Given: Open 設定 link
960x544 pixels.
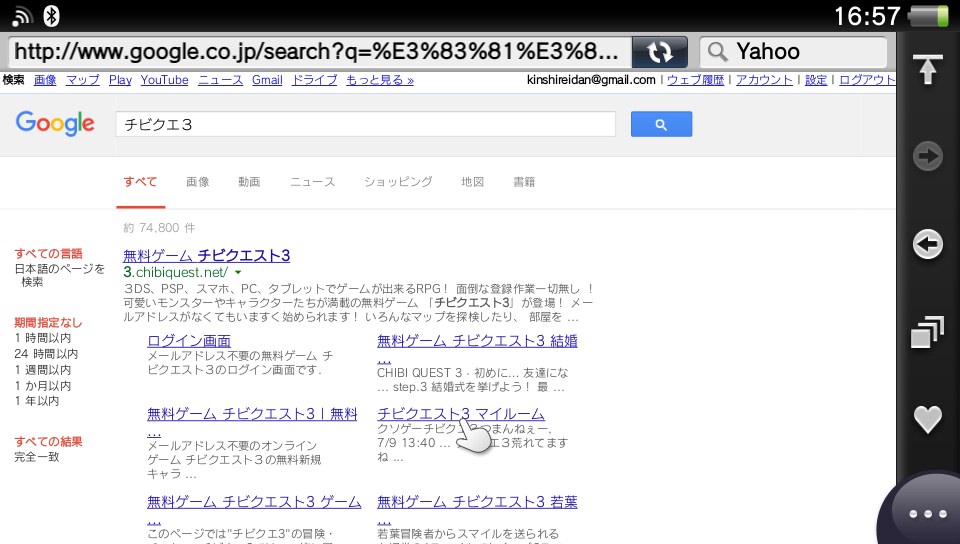Looking at the screenshot, I should [816, 80].
